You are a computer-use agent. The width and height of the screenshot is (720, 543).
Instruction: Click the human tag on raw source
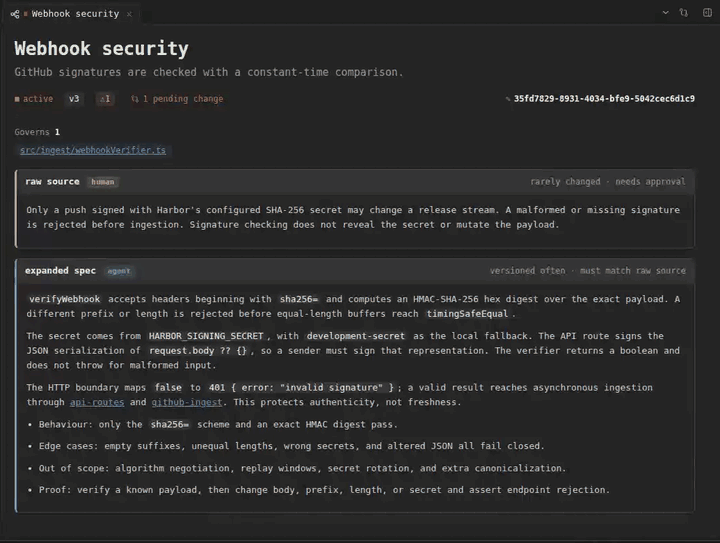coord(102,182)
